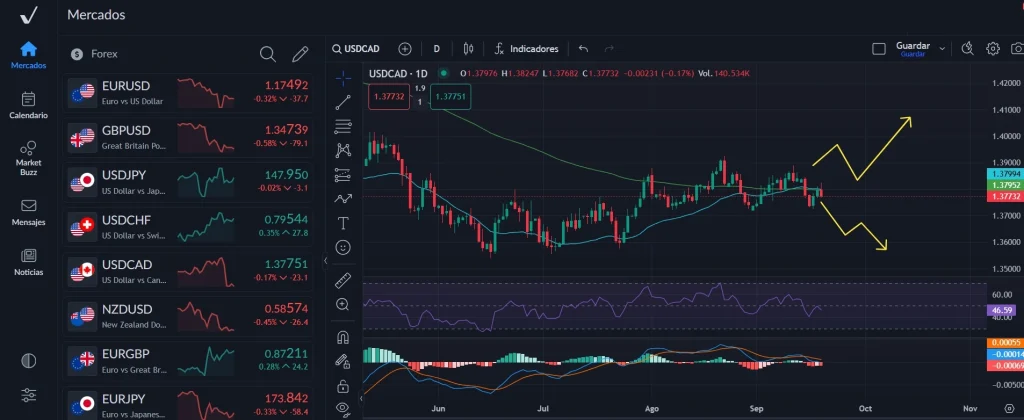Choose the ruler measure tool
This screenshot has height=420, width=1024.
click(x=343, y=279)
